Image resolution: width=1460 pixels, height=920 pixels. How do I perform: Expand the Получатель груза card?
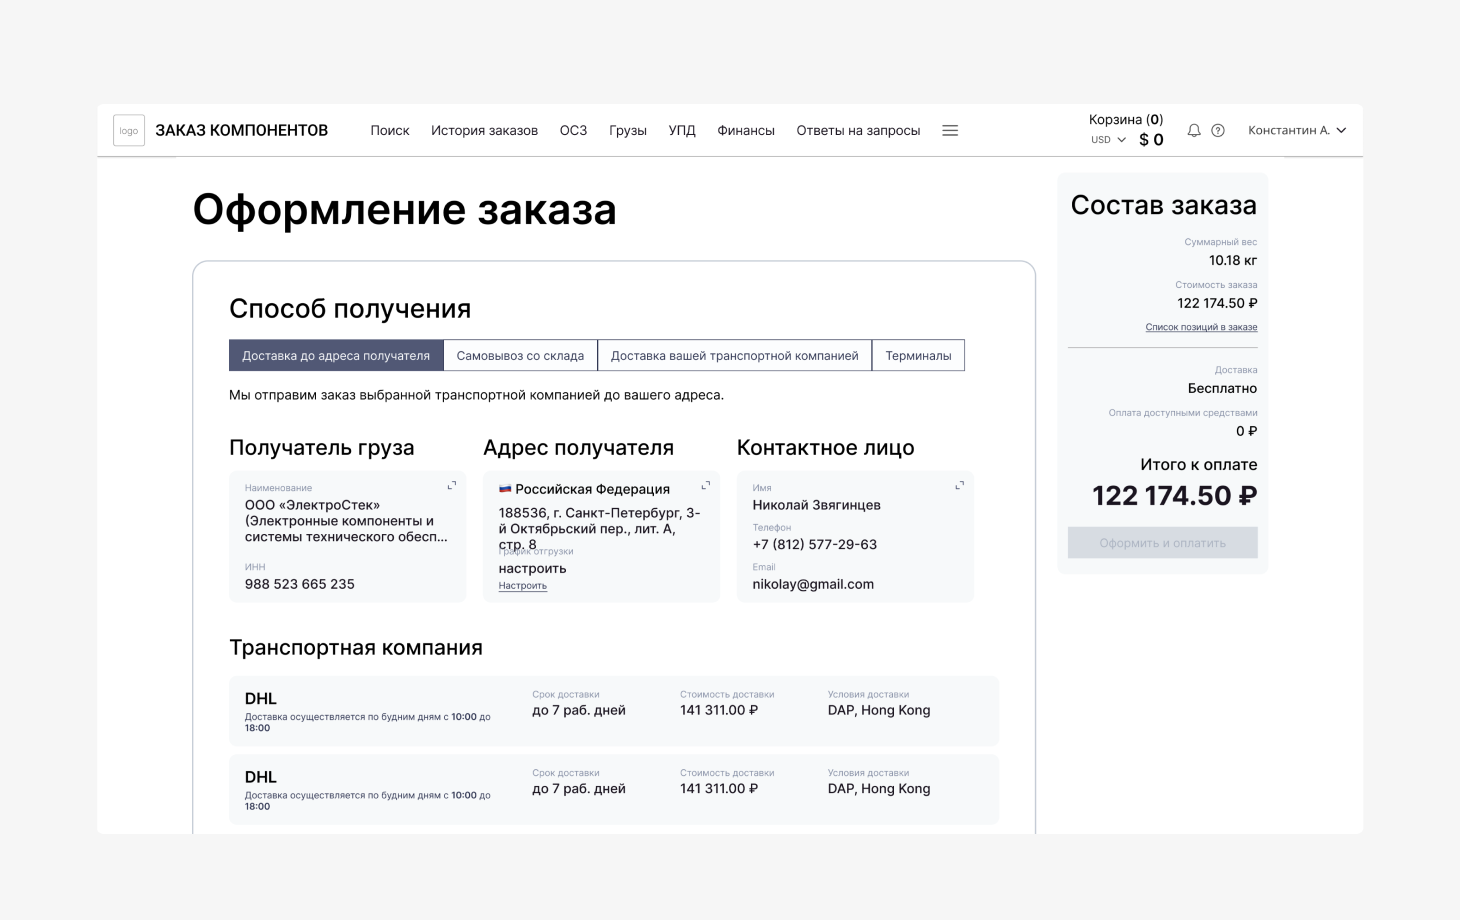click(x=452, y=485)
